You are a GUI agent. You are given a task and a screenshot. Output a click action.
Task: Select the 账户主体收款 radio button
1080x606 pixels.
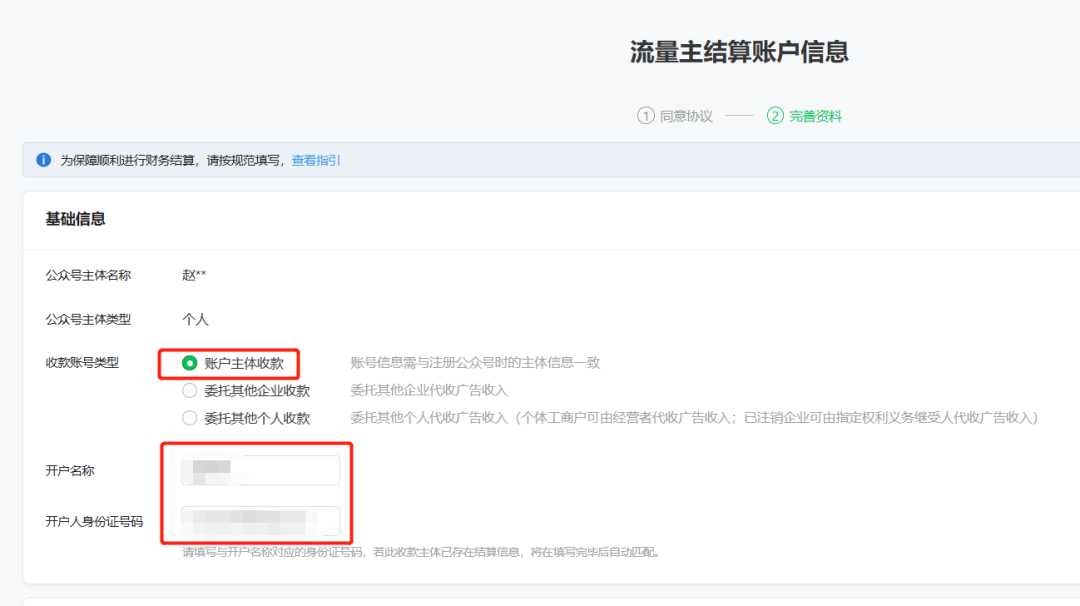click(x=190, y=363)
